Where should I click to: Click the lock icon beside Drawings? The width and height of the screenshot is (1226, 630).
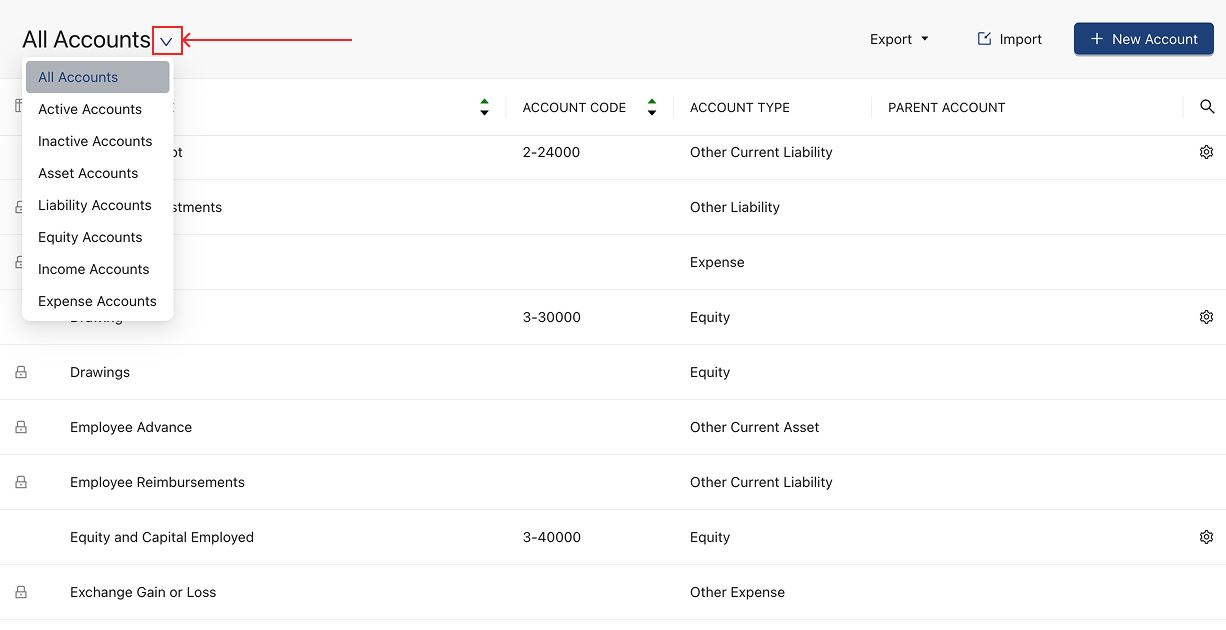coord(21,371)
